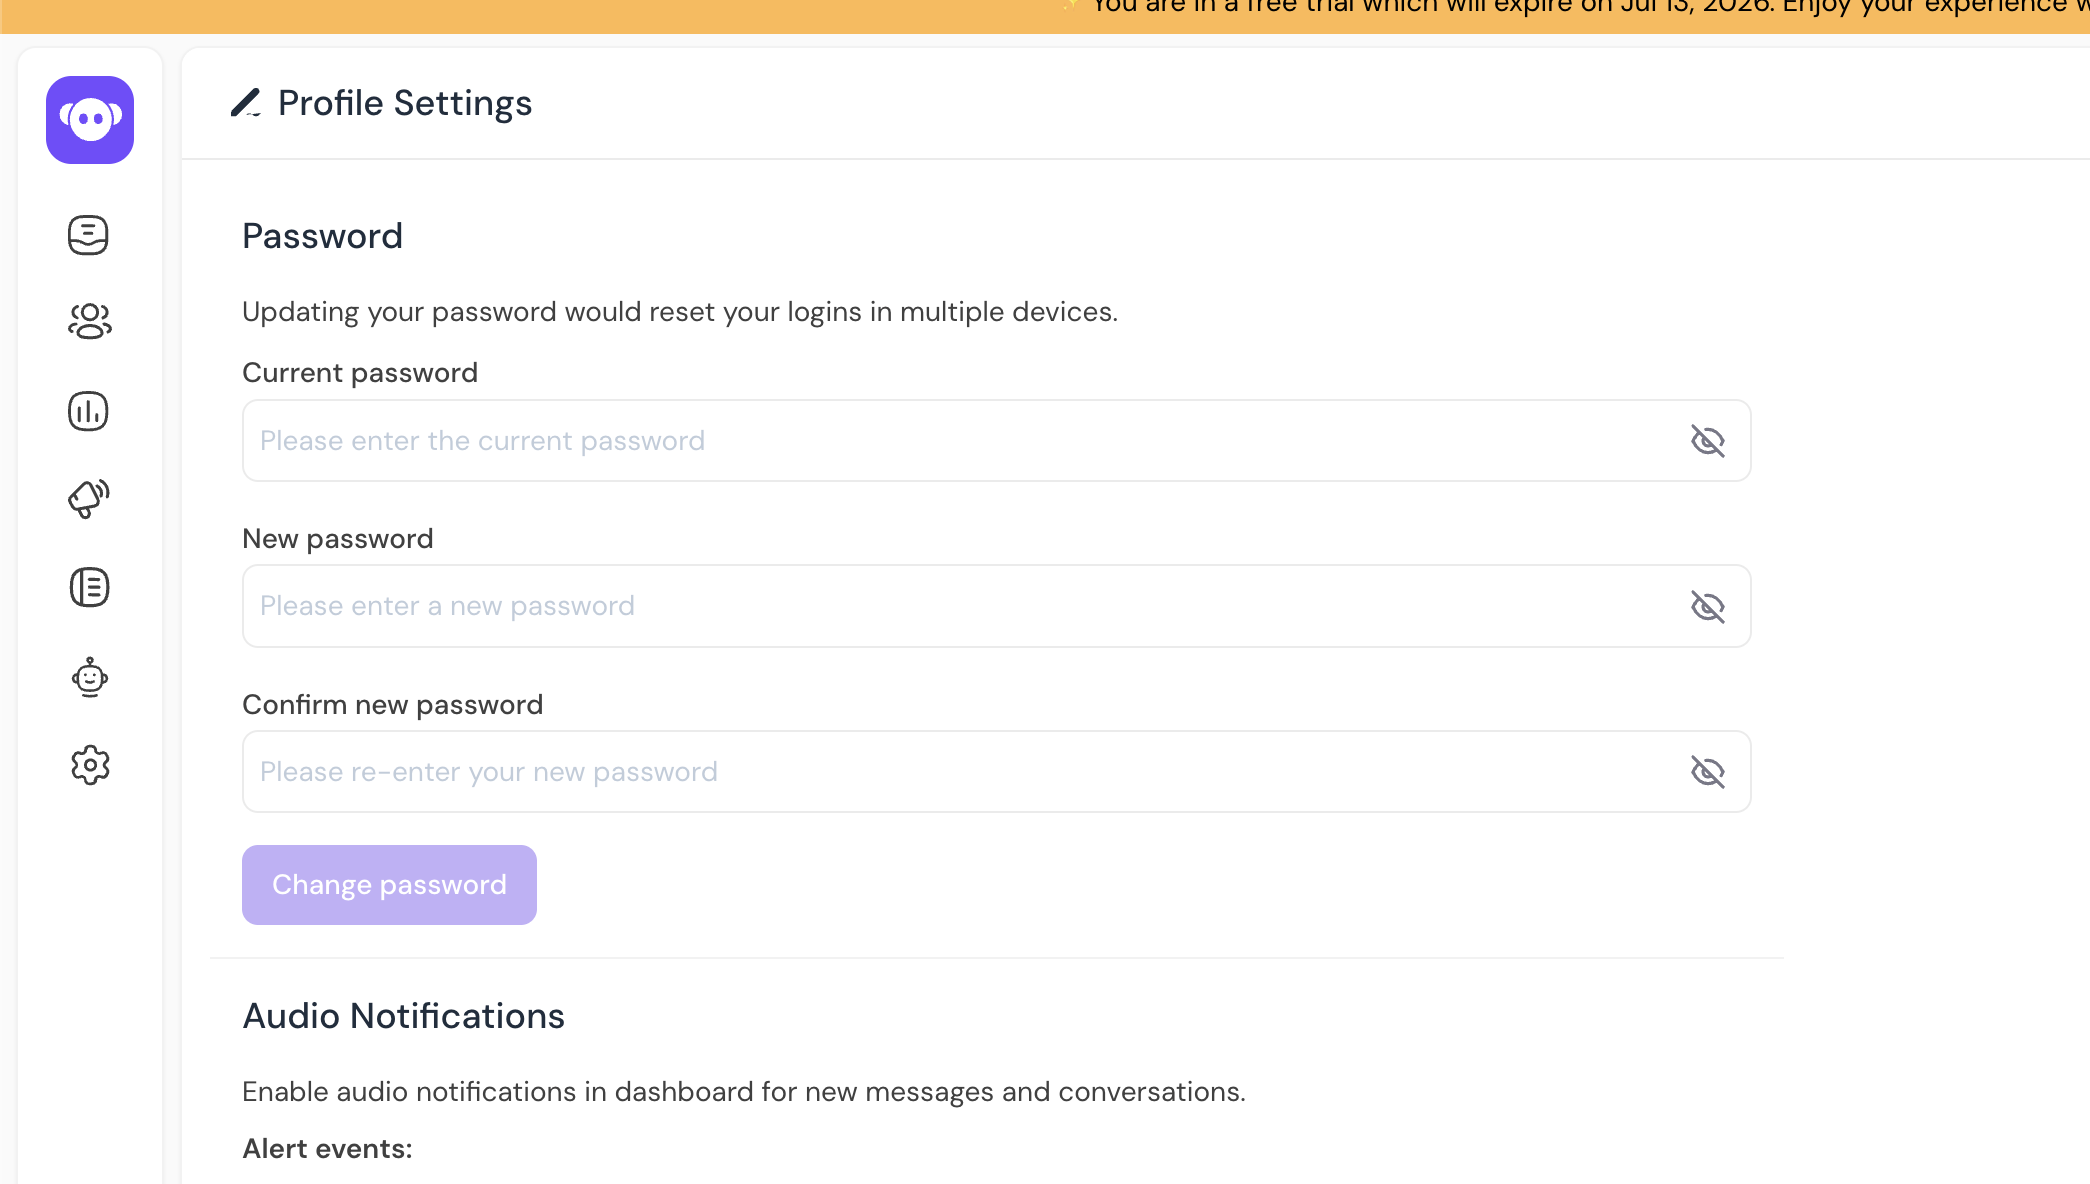This screenshot has width=2090, height=1184.
Task: Click the Change password button
Action: pos(389,885)
